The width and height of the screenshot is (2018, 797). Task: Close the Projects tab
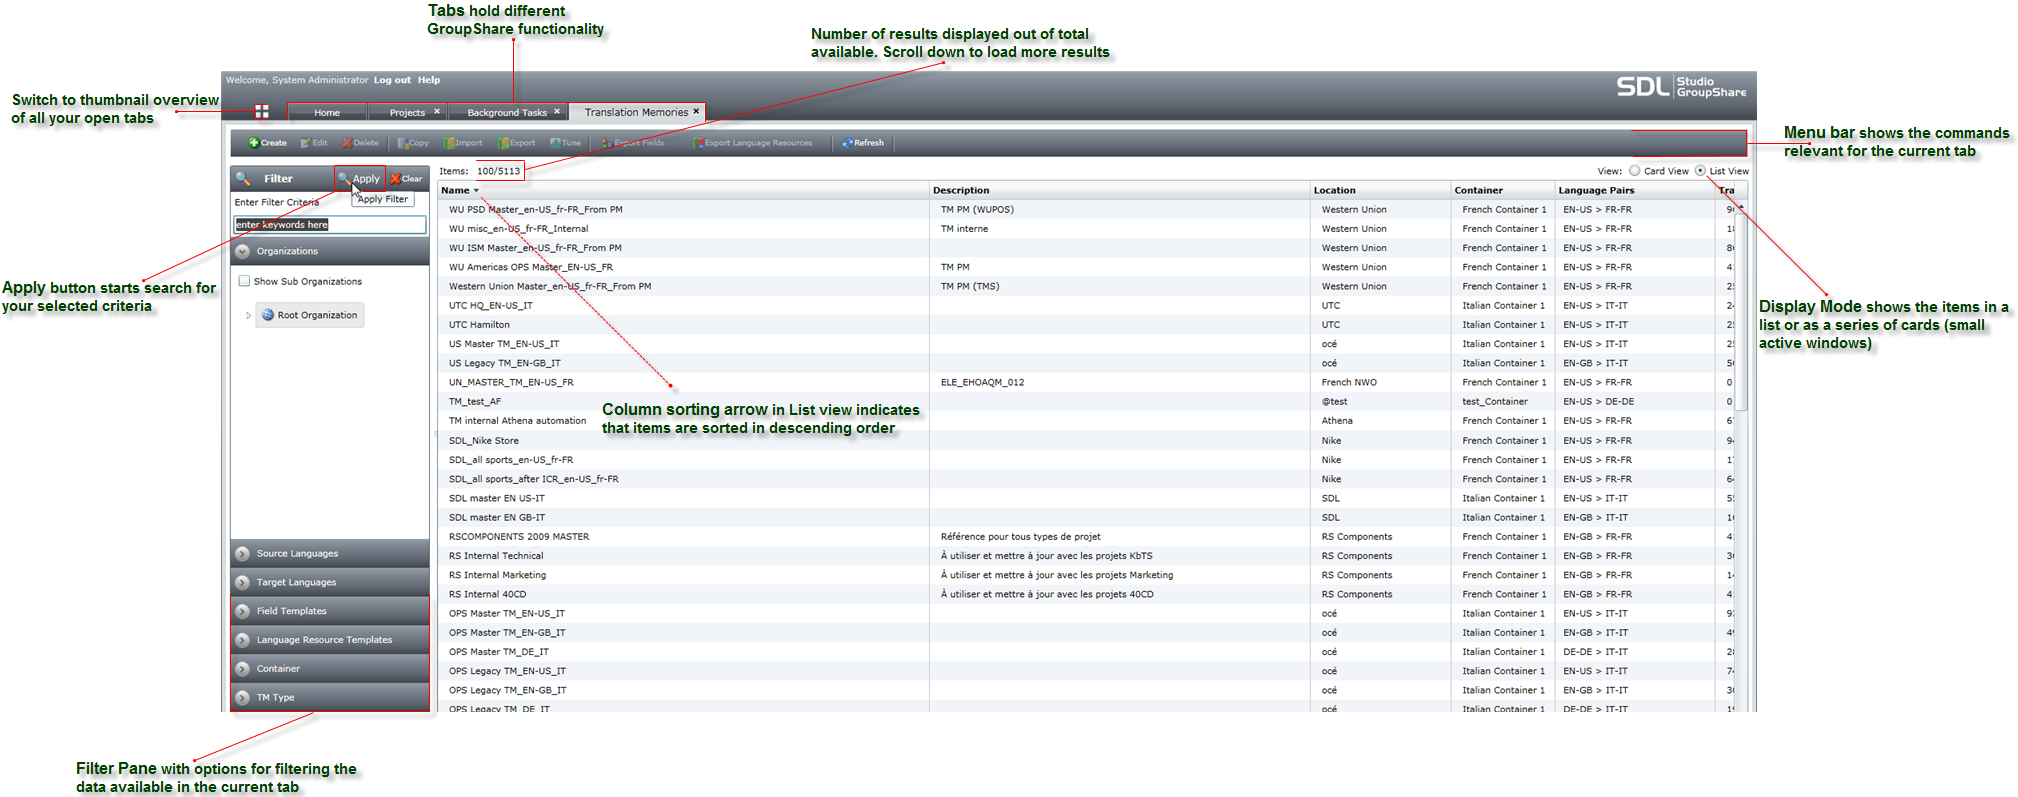click(x=437, y=111)
